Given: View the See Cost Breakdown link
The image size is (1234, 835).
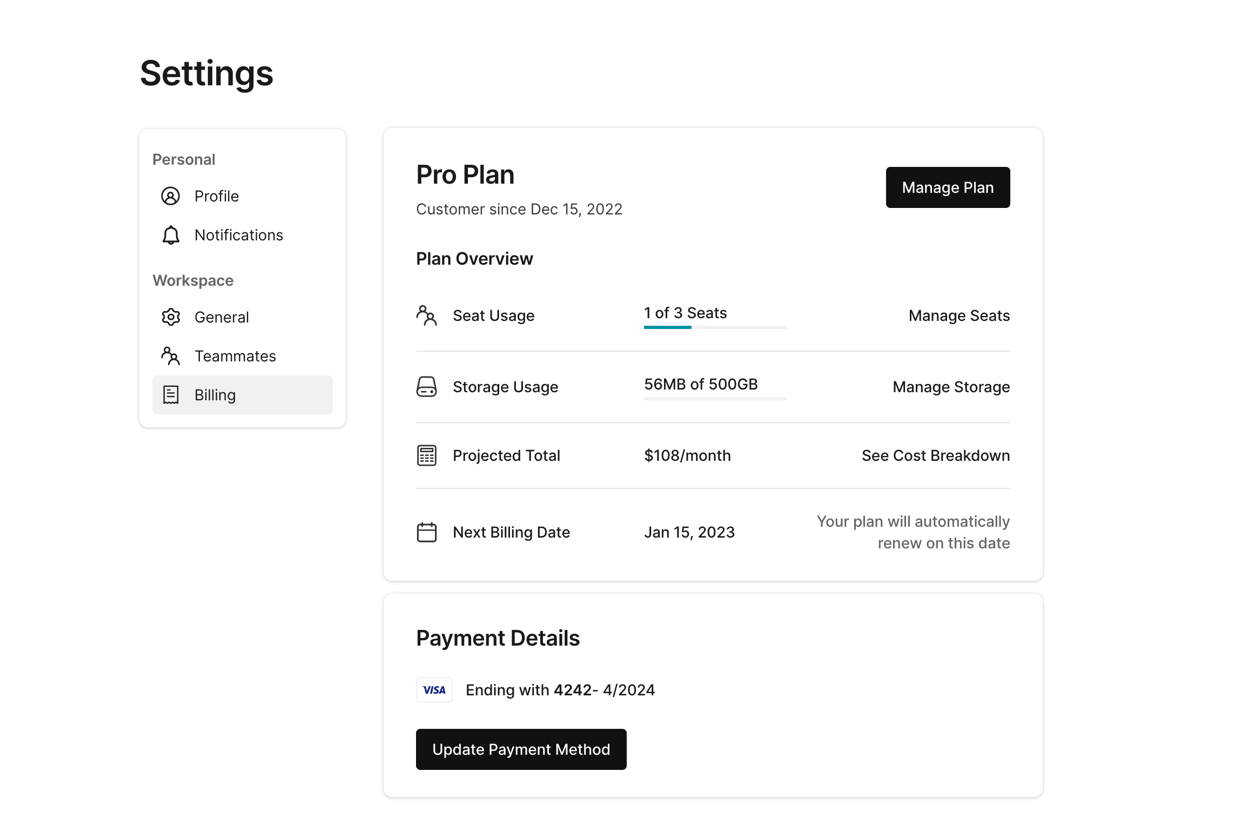Looking at the screenshot, I should pyautogui.click(x=935, y=456).
